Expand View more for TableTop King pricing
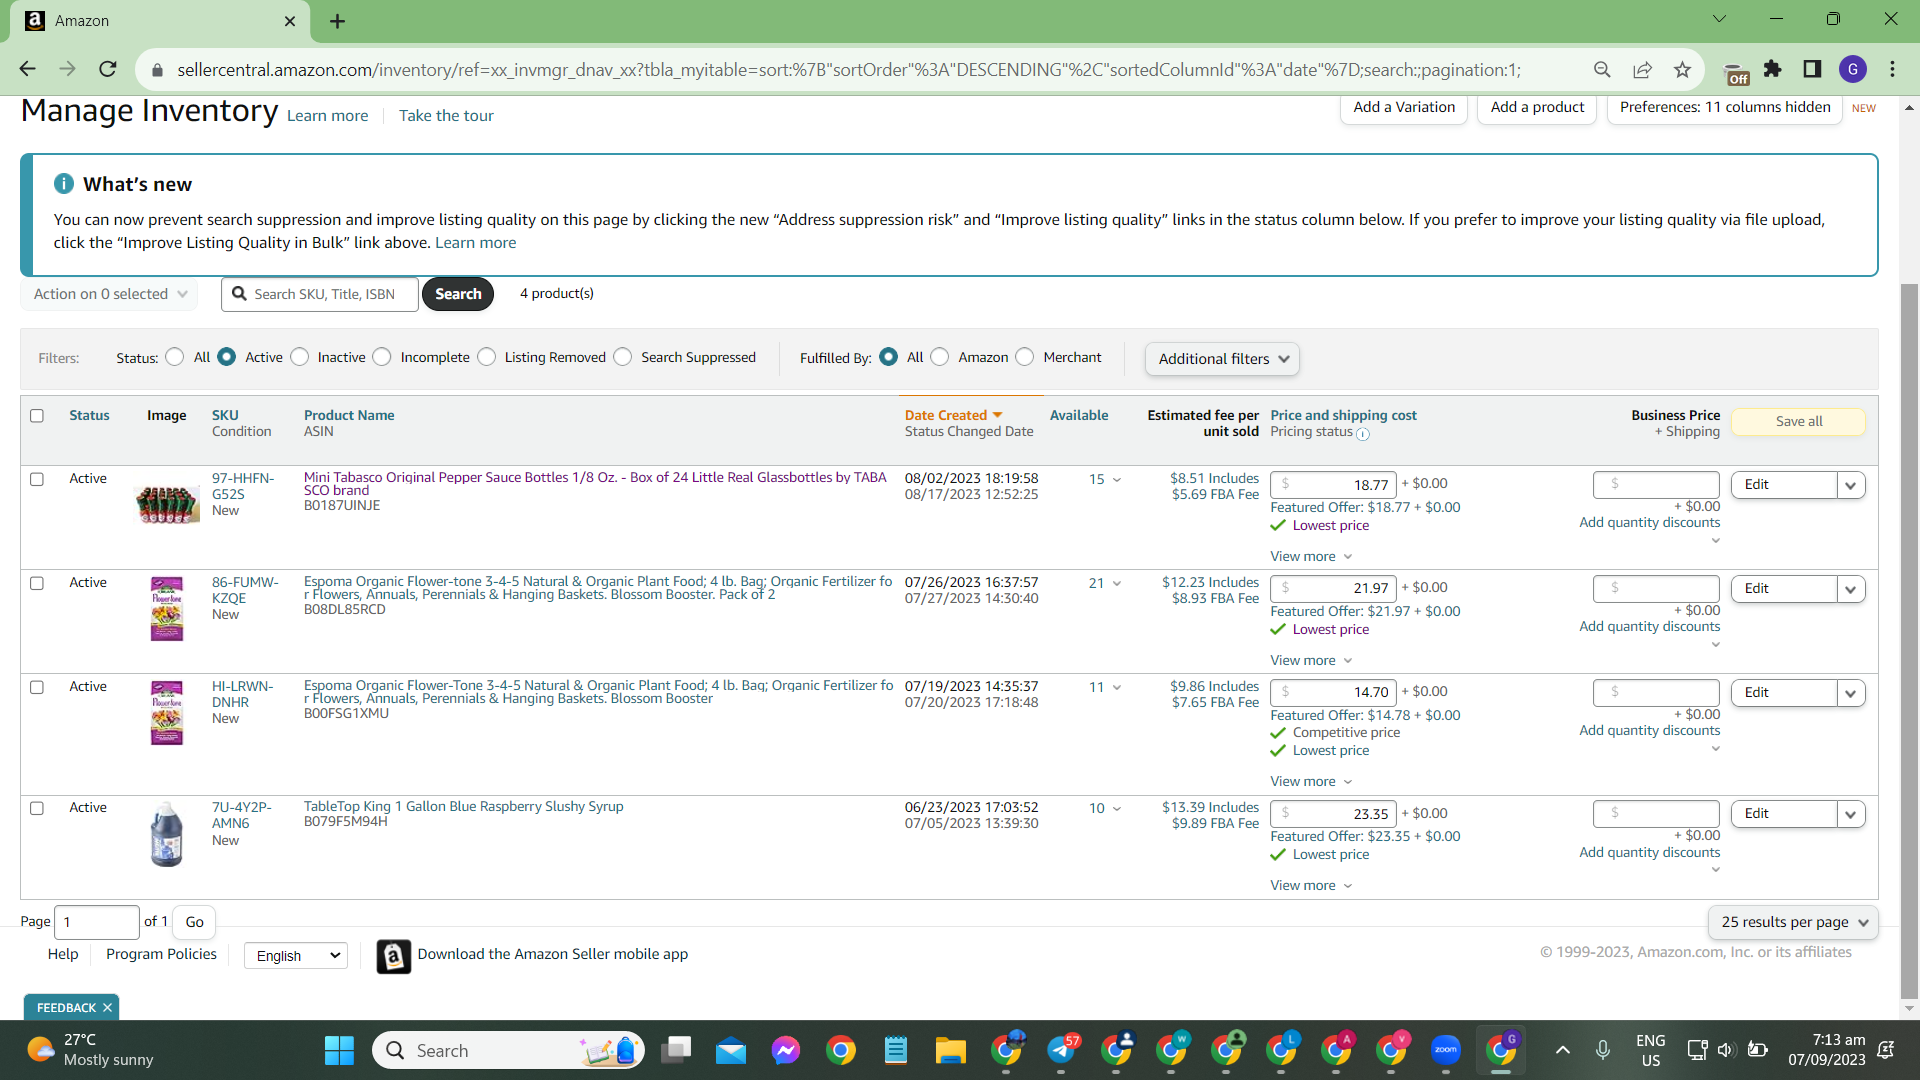This screenshot has height=1080, width=1920. coord(1311,885)
